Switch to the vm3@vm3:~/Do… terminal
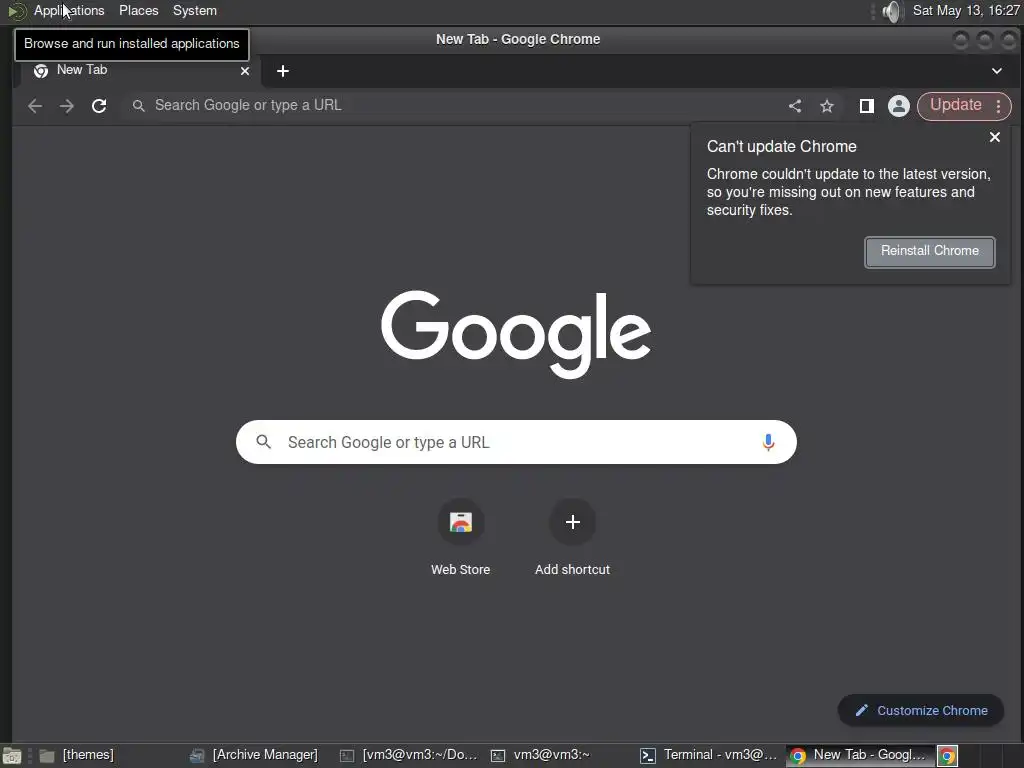Viewport: 1024px width, 768px height. (x=409, y=755)
